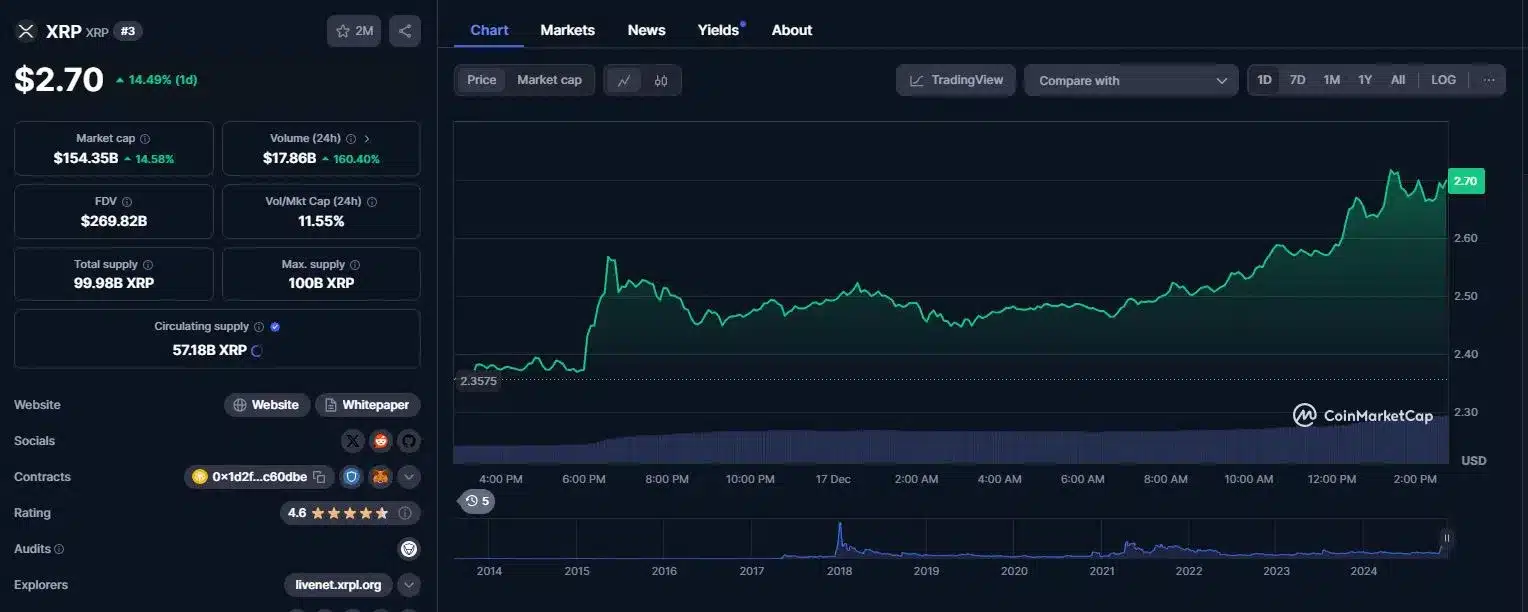Open the X (Twitter) social link
1528x612 pixels.
coord(353,441)
